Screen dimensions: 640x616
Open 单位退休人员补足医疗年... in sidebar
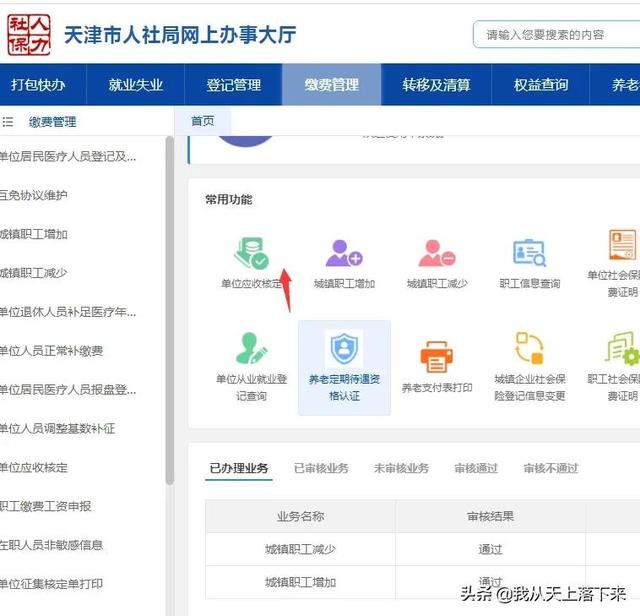[x=68, y=312]
